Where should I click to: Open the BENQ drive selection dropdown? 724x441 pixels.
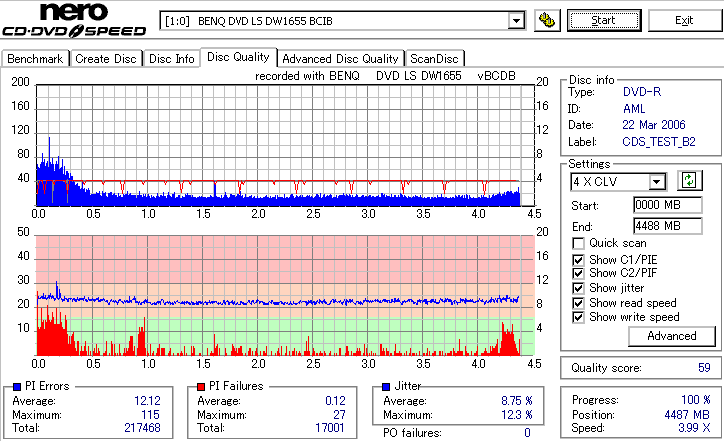tap(516, 21)
